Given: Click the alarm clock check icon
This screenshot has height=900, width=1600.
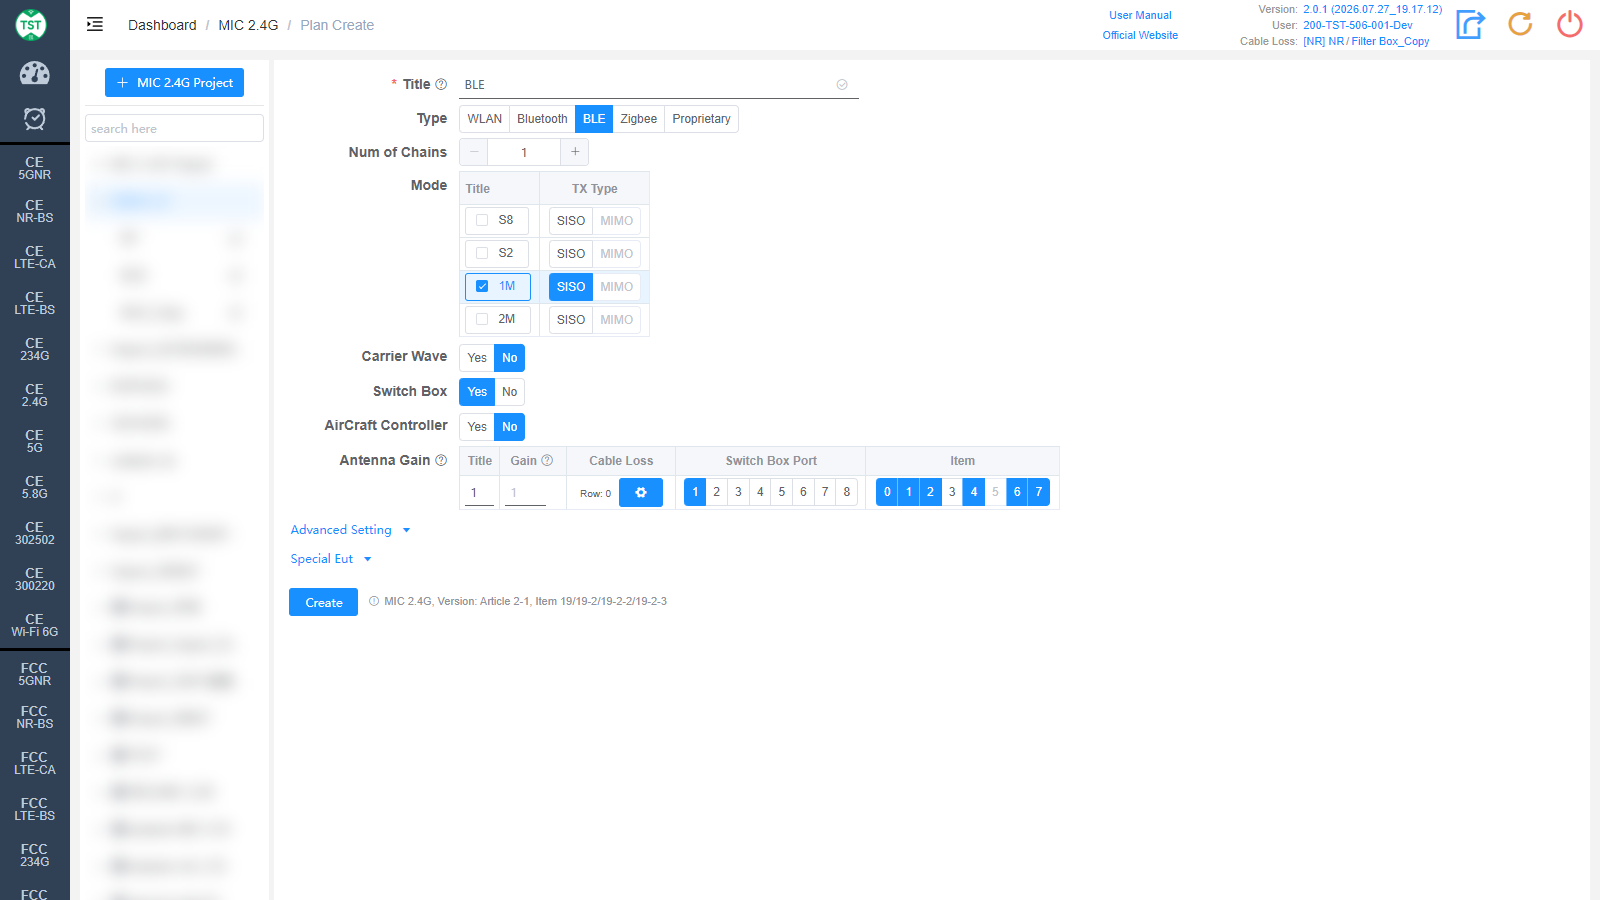Looking at the screenshot, I should tap(35, 119).
